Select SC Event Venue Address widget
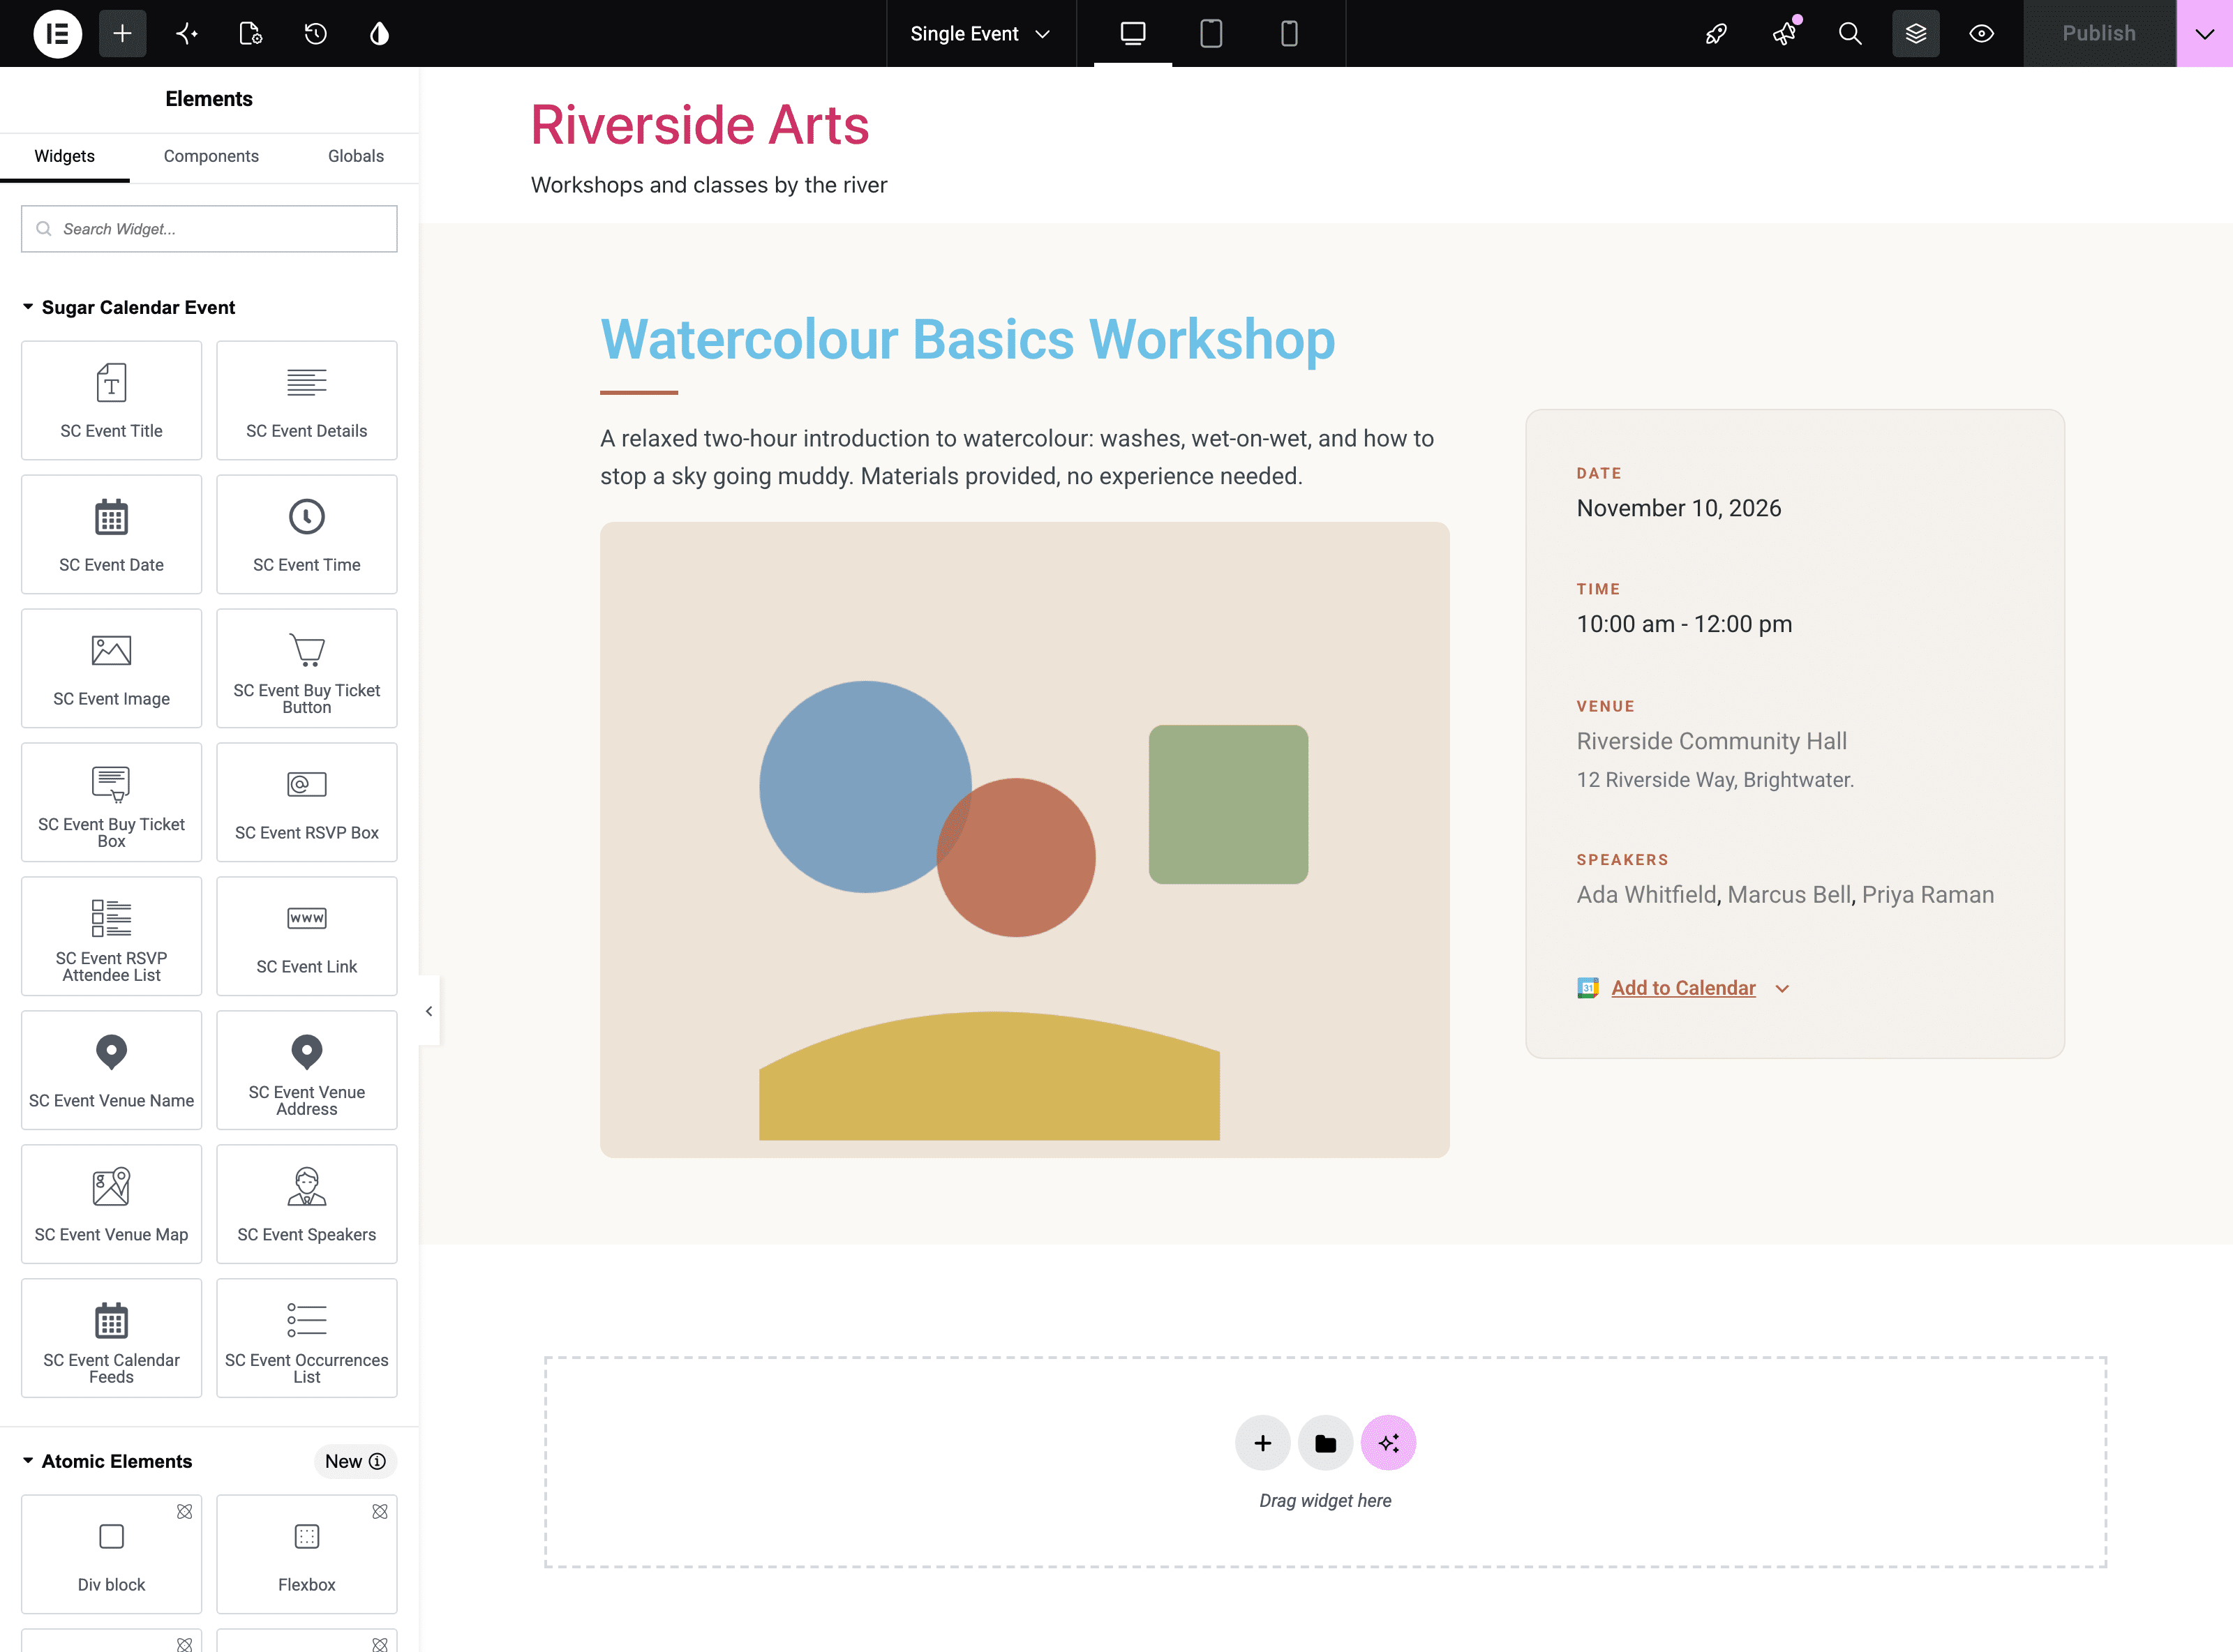2233x1652 pixels. coord(307,1070)
